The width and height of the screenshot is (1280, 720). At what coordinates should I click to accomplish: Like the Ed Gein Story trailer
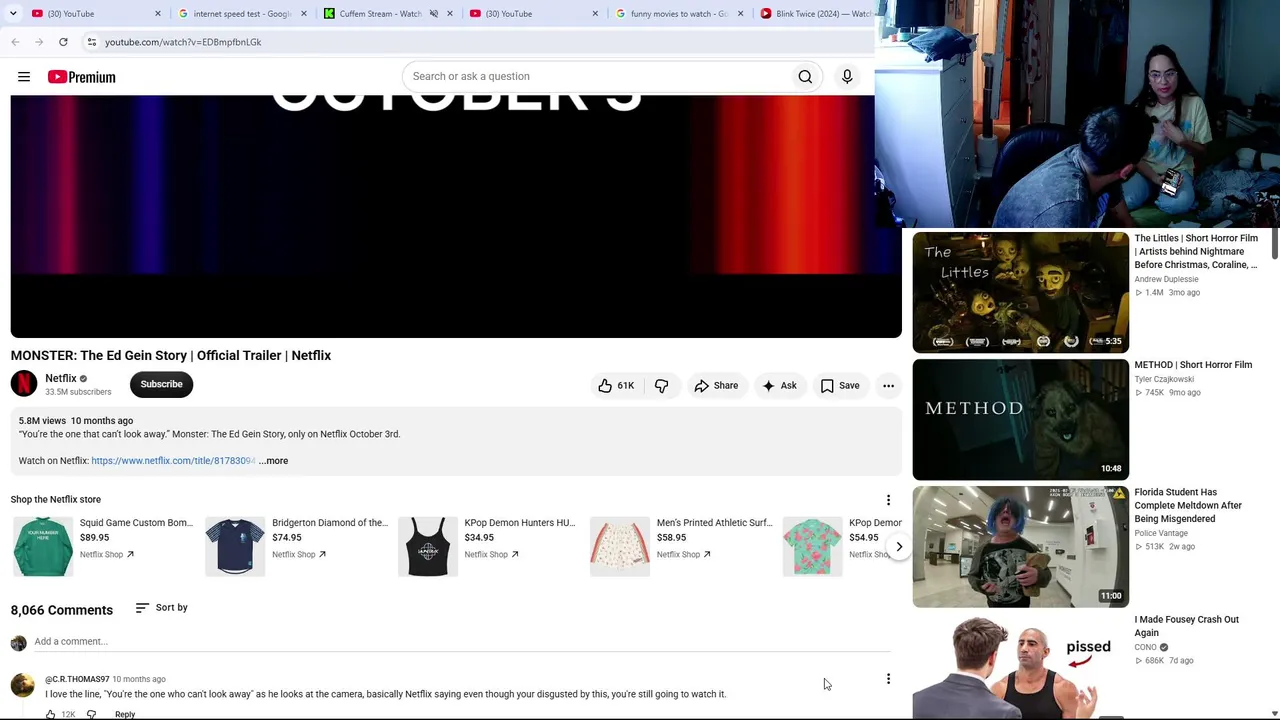tap(616, 385)
